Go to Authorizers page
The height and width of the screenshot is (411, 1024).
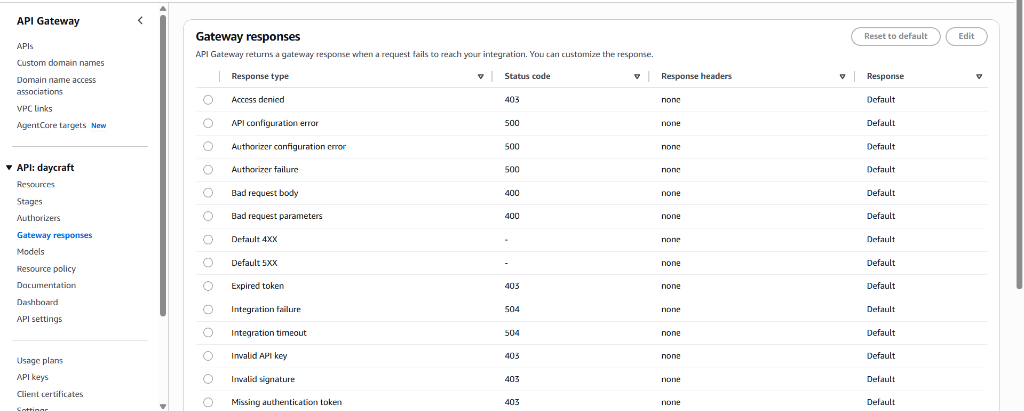(x=39, y=218)
